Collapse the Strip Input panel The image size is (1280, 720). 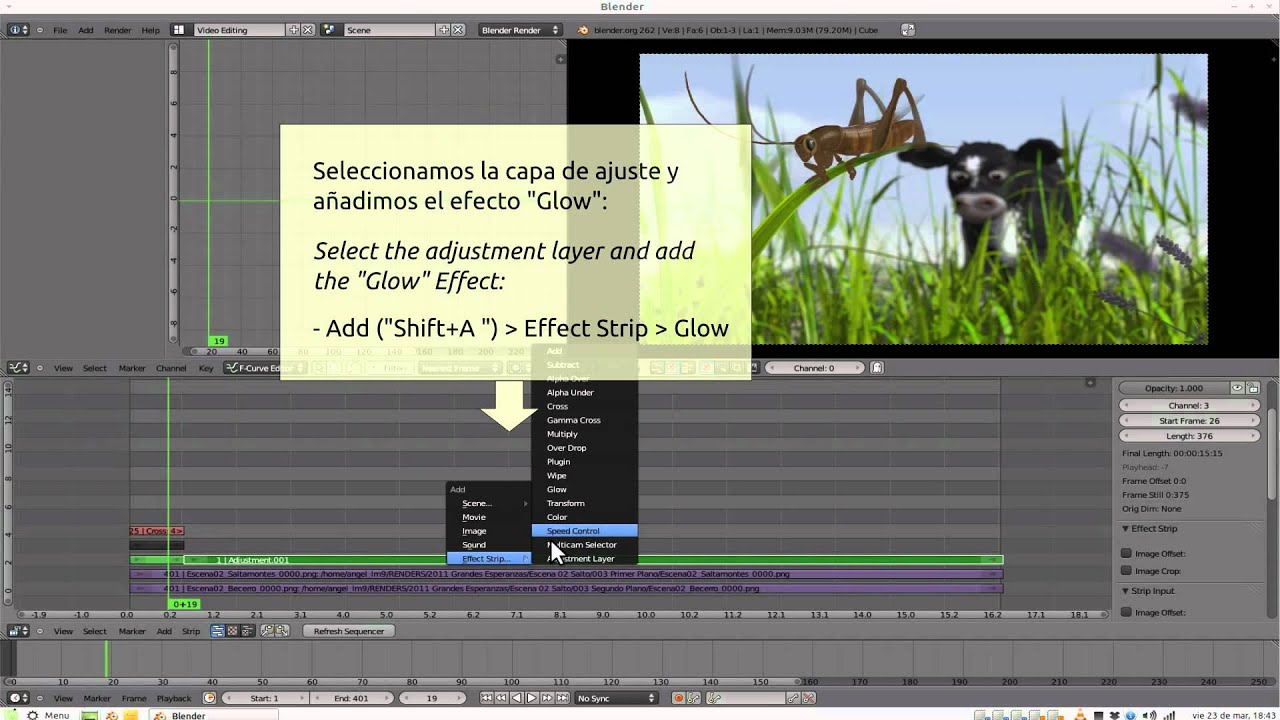click(x=1126, y=591)
